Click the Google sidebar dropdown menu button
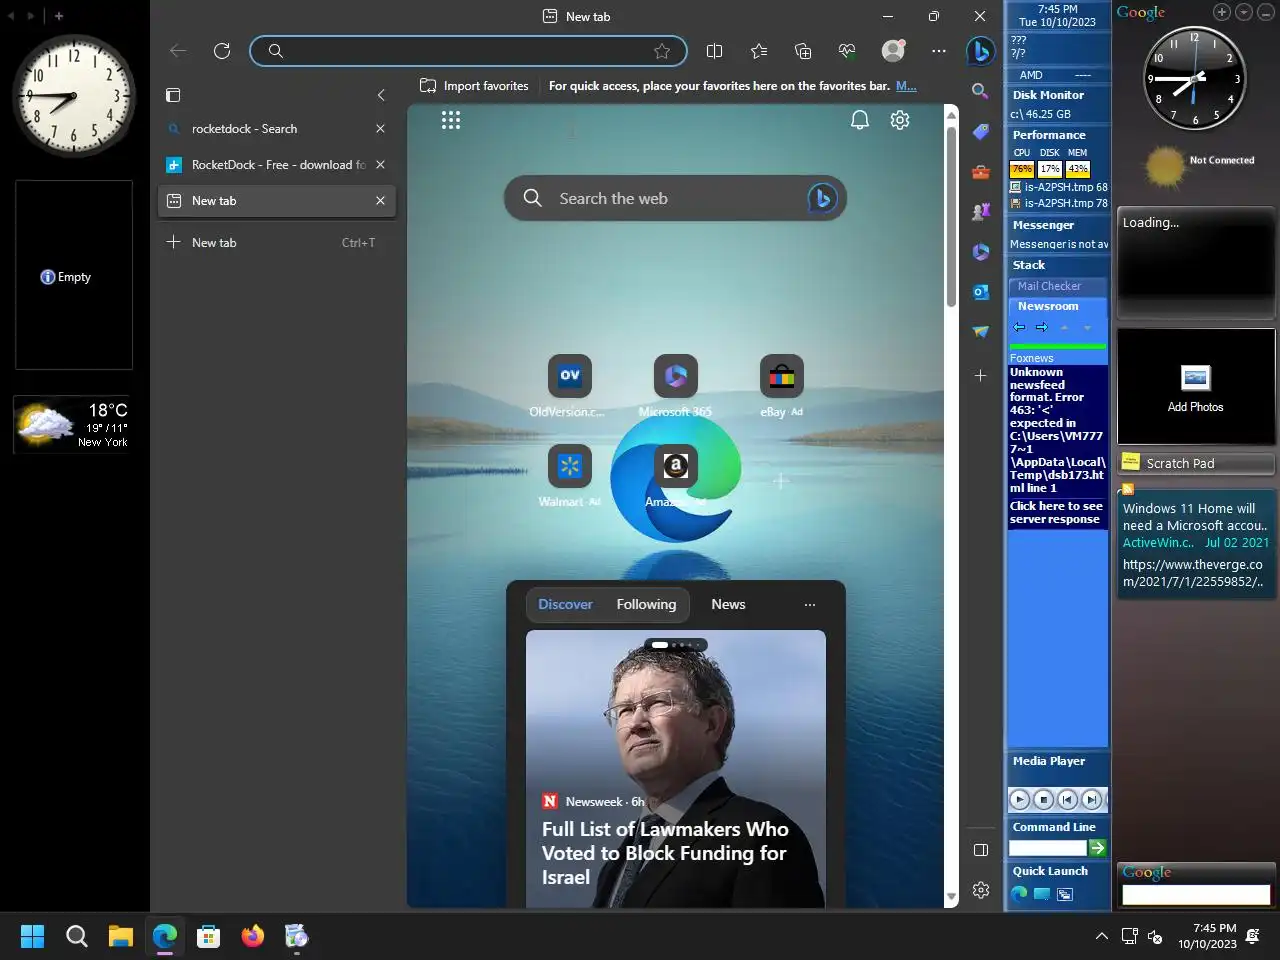Image resolution: width=1280 pixels, height=960 pixels. (1243, 12)
